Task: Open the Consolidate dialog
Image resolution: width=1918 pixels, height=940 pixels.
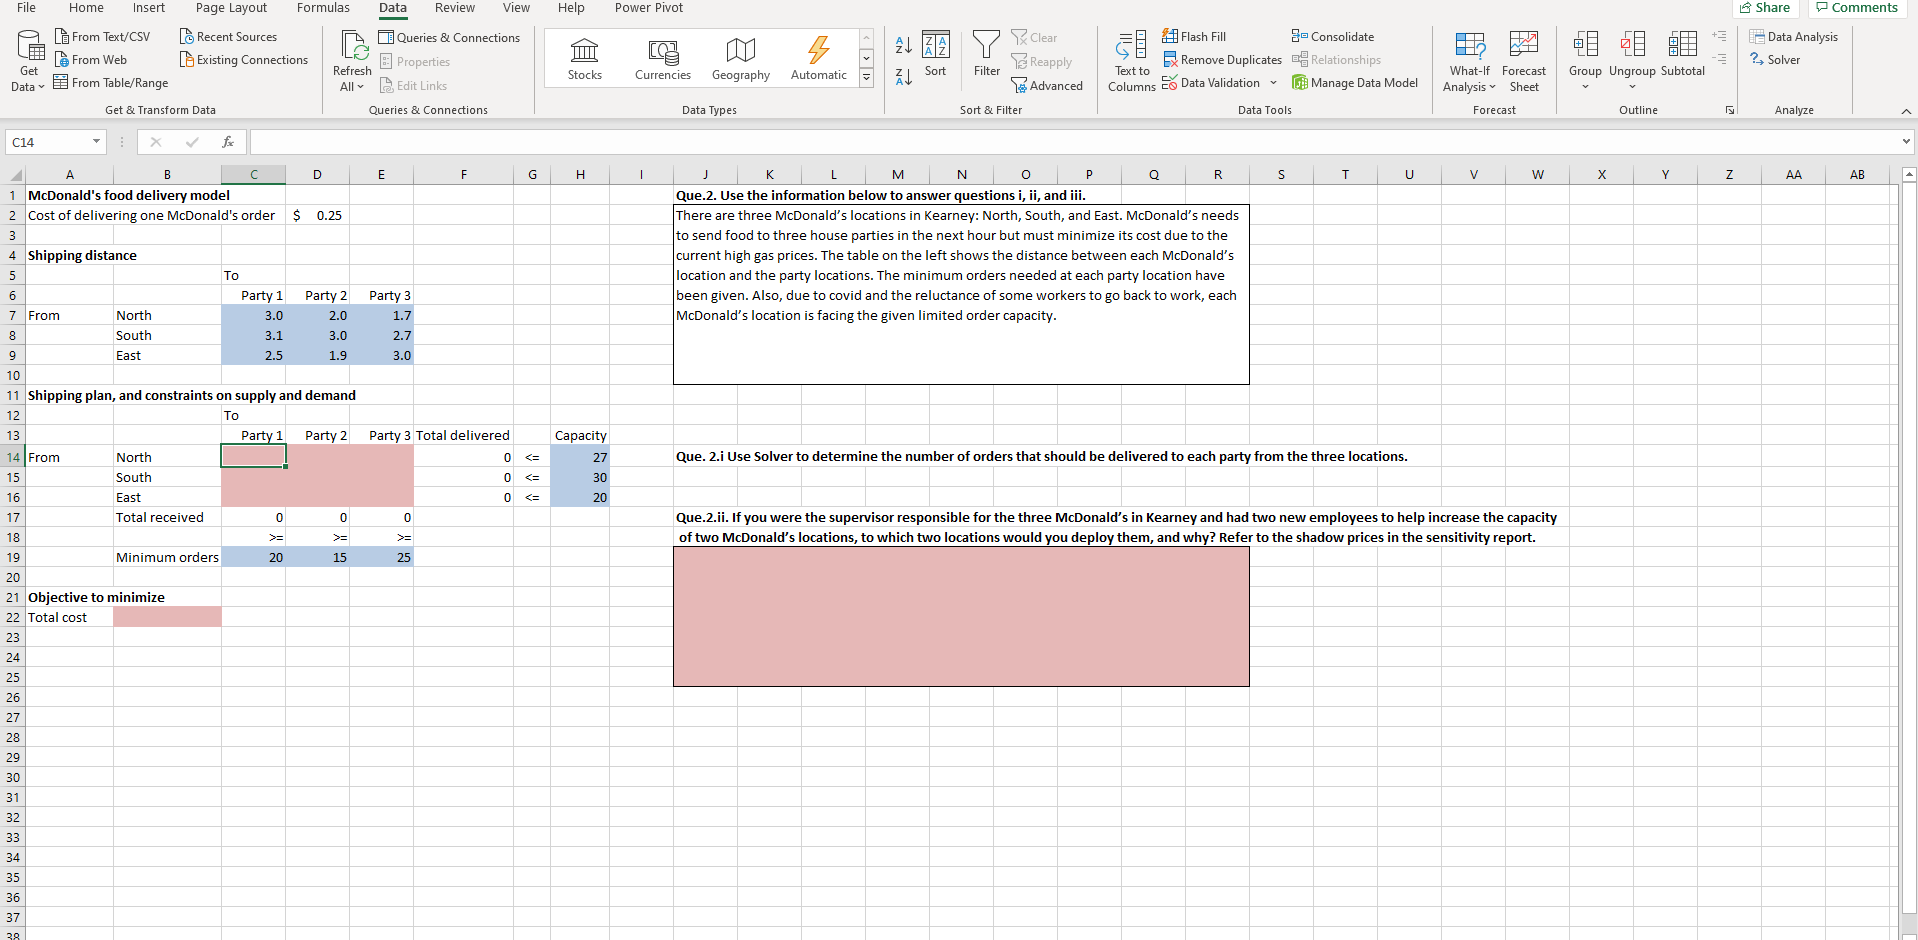Action: (1333, 36)
